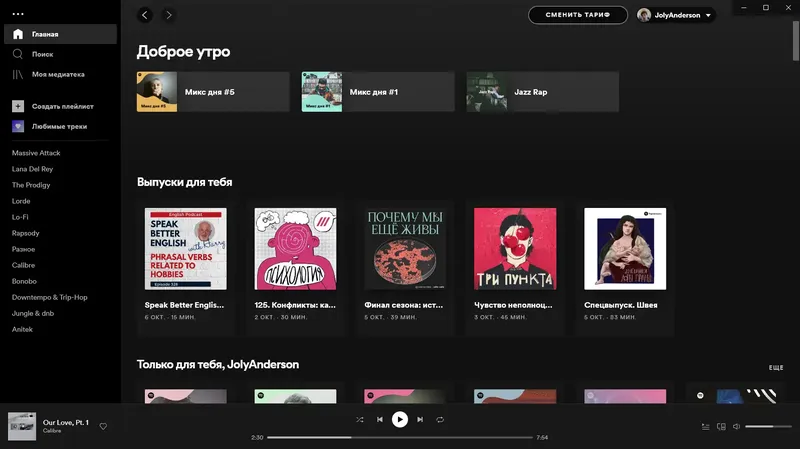The width and height of the screenshot is (800, 449).
Task: Mute the volume with speaker icon
Action: (736, 427)
